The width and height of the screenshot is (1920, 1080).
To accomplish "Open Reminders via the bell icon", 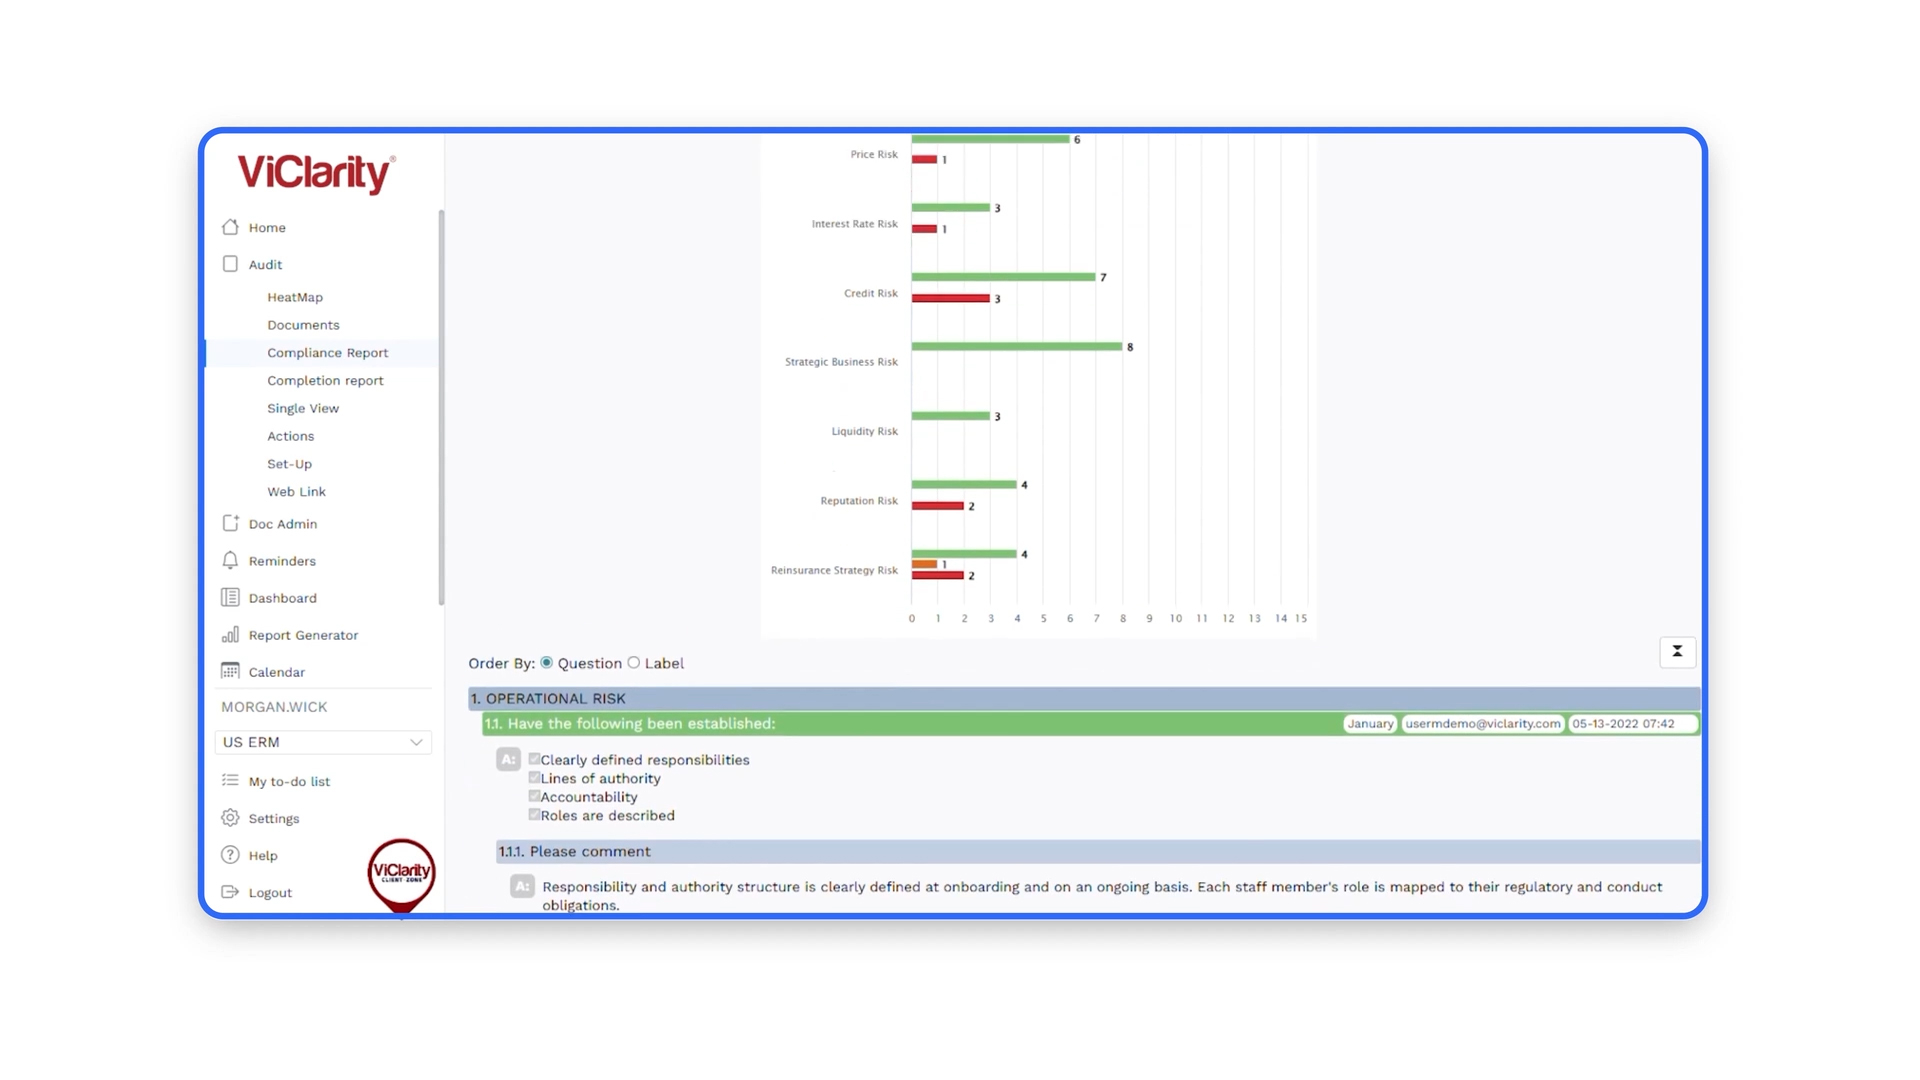I will 230,560.
